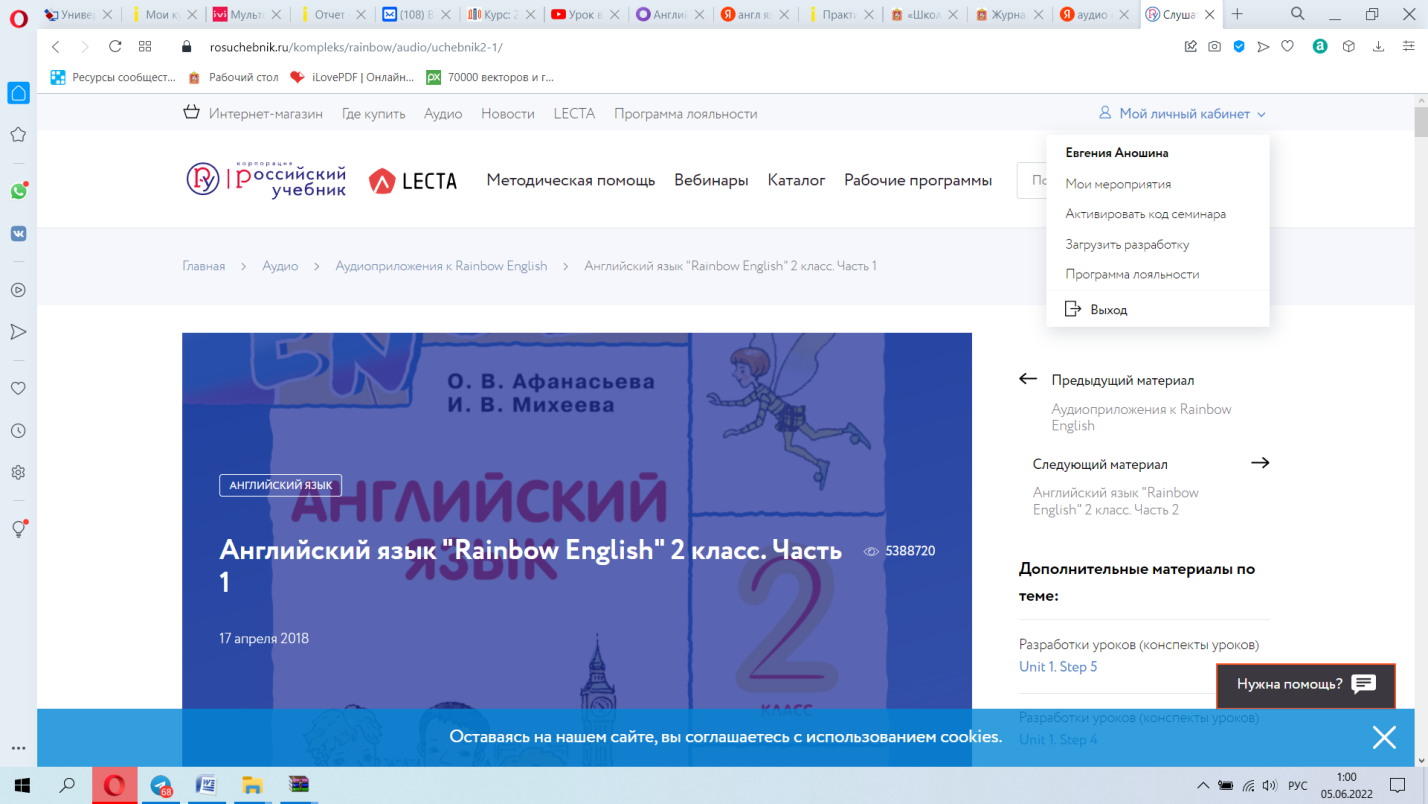Image resolution: width=1428 pixels, height=804 pixels.
Task: Open the sidebar lightbulb tips icon
Action: click(x=18, y=529)
